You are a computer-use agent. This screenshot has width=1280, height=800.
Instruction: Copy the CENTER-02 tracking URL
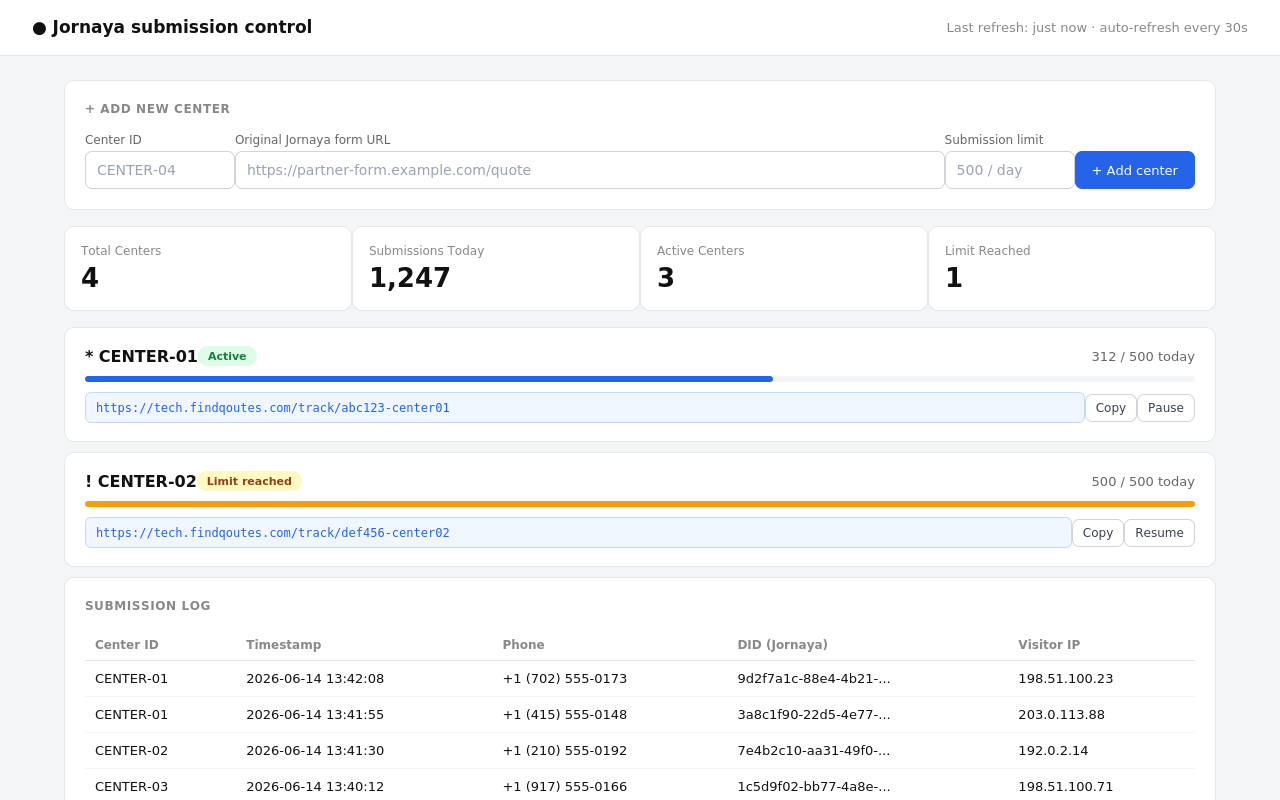coord(1098,533)
